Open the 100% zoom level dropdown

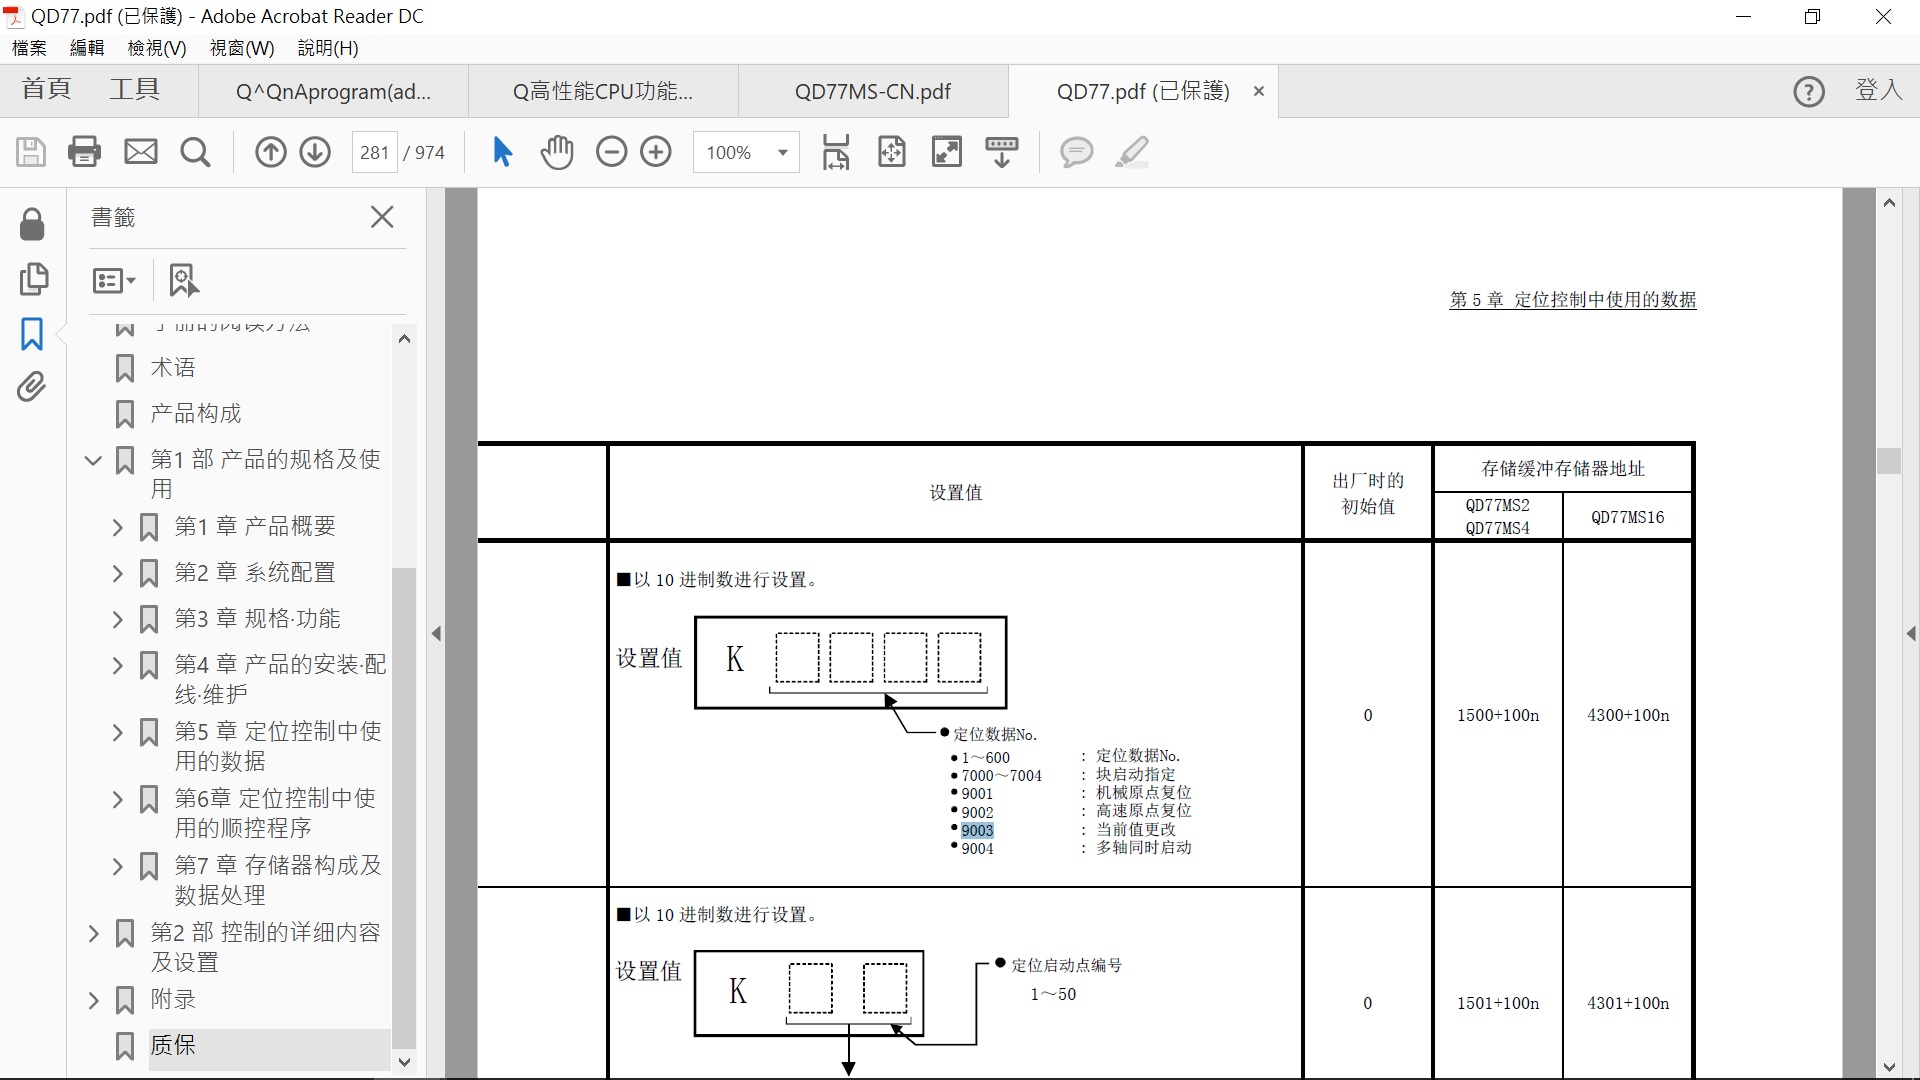(782, 153)
